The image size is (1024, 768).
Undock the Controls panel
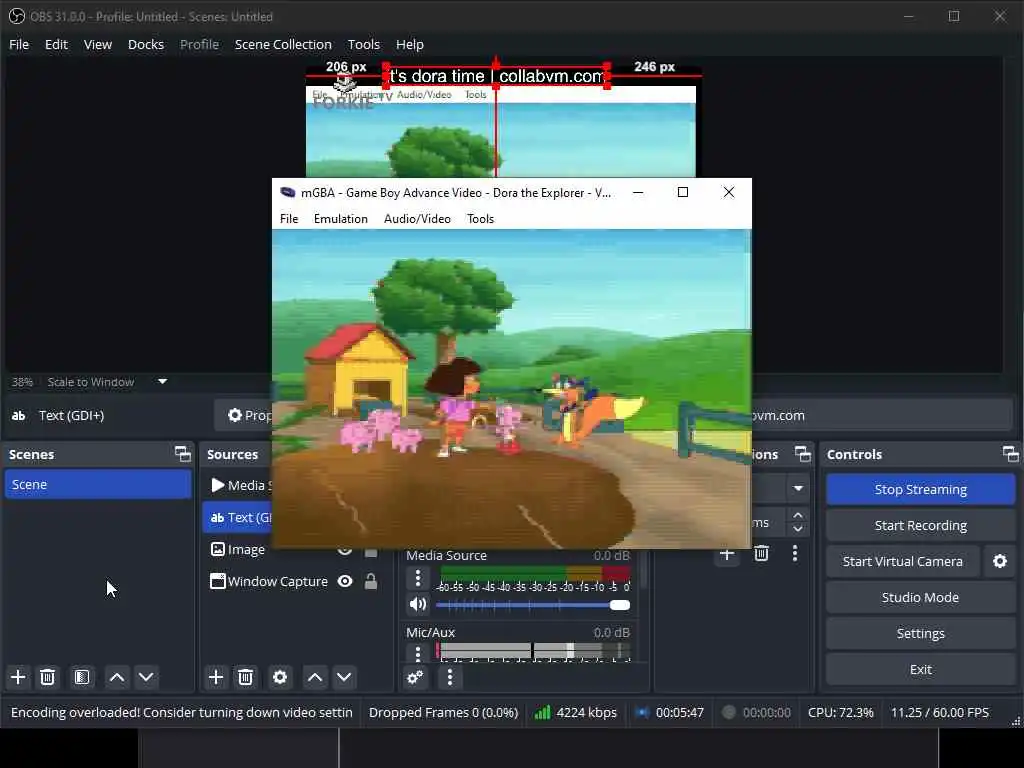click(x=1010, y=454)
